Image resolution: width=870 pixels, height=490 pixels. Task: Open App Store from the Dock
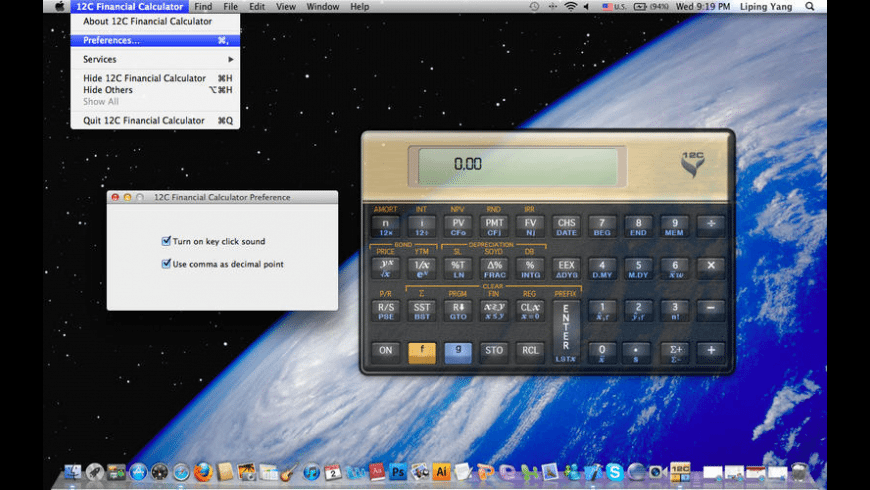click(138, 472)
